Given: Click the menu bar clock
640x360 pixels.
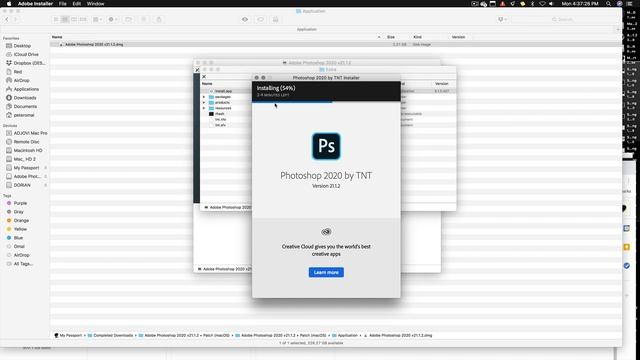Looking at the screenshot, I should 580,4.
